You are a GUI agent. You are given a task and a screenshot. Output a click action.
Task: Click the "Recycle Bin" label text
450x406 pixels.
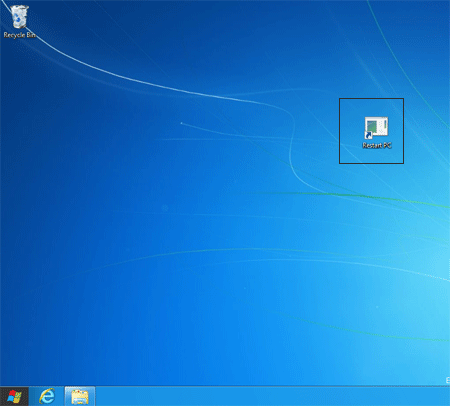coord(20,35)
